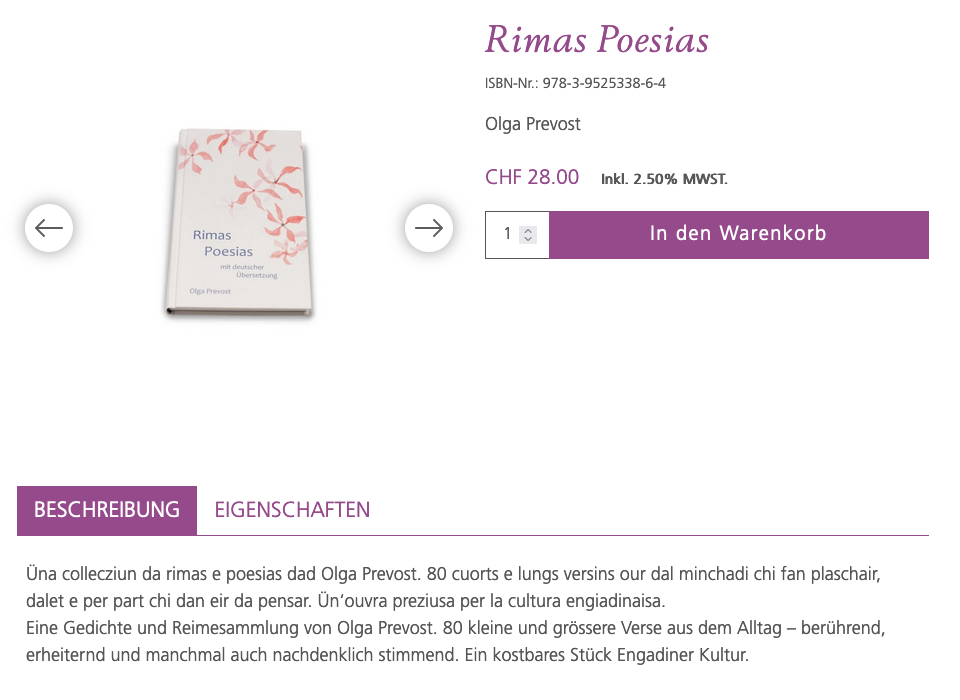Open the Eigenschaften tab
The height and width of the screenshot is (700, 960).
[x=292, y=510]
